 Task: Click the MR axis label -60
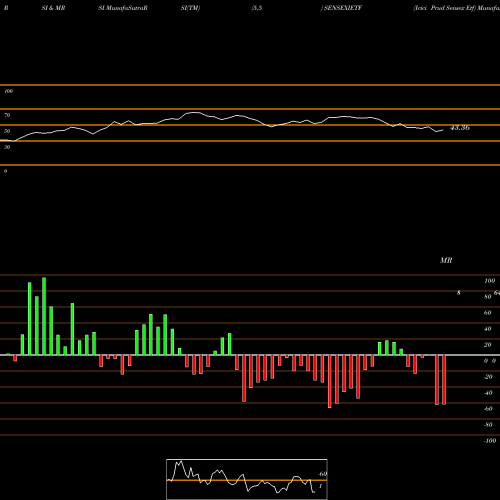[x=488, y=409]
